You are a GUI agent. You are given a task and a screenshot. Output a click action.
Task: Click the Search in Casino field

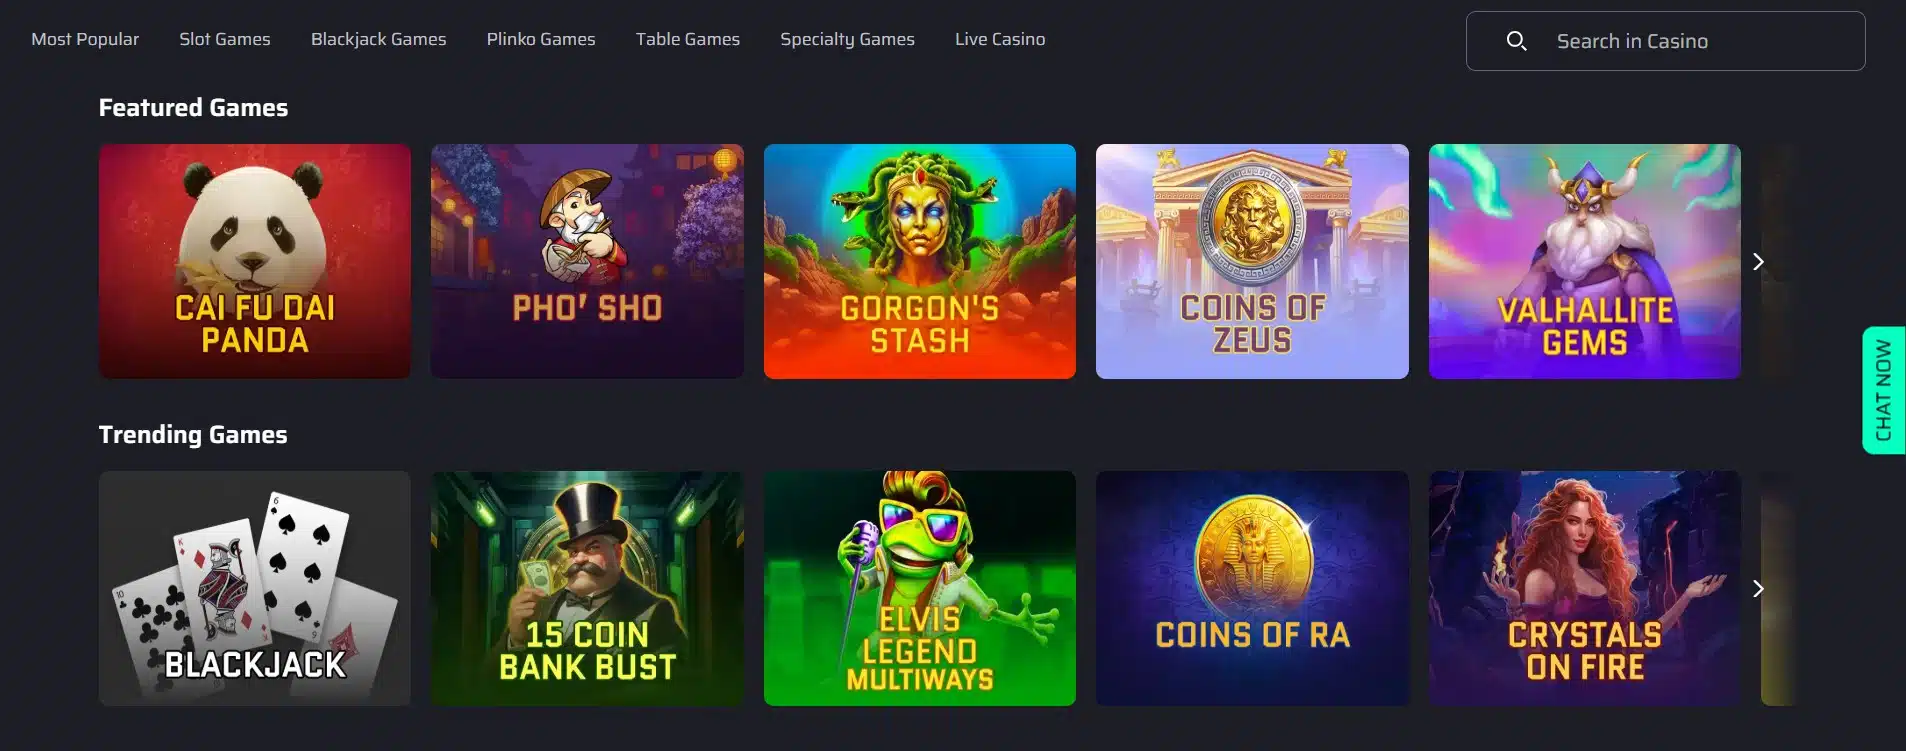point(1665,41)
